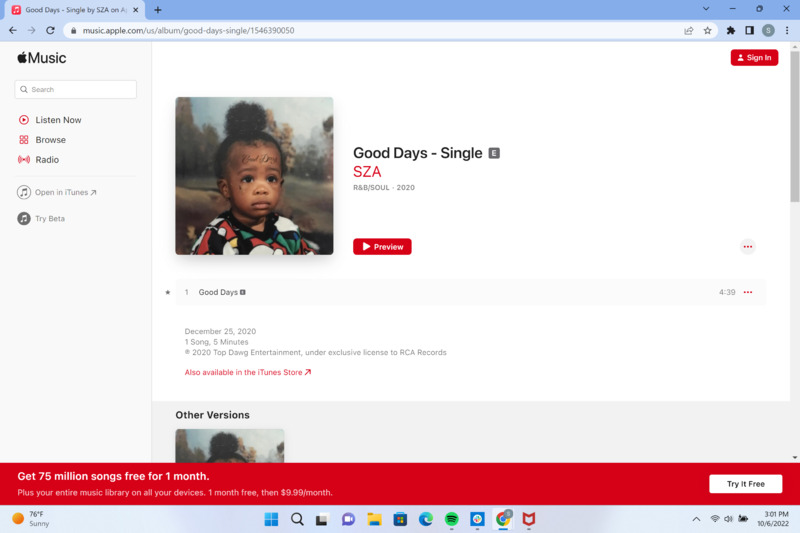Viewport: 800px width, 533px height.
Task: Click the Apple Music logo
Action: 41,58
